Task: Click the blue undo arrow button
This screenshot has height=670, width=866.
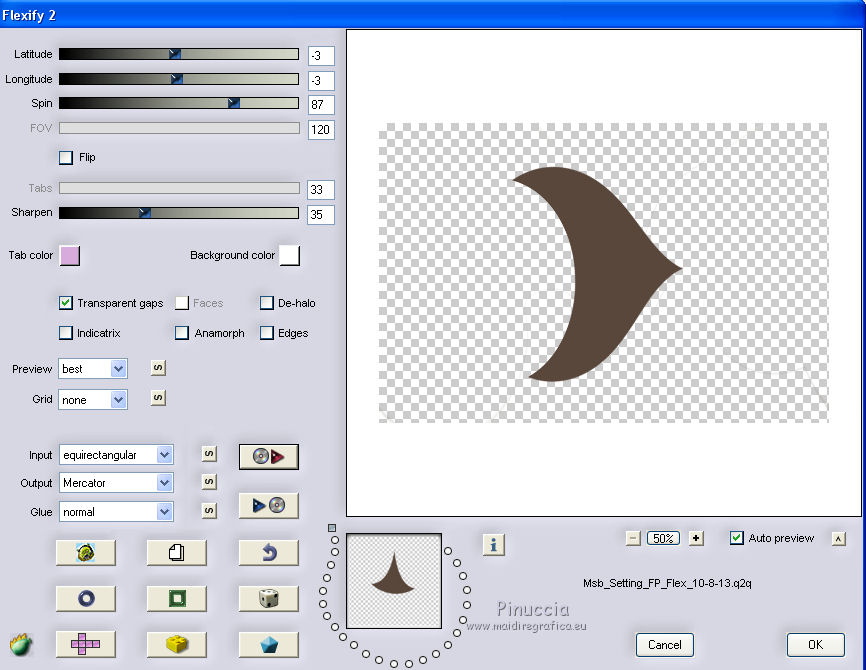Action: click(x=268, y=552)
